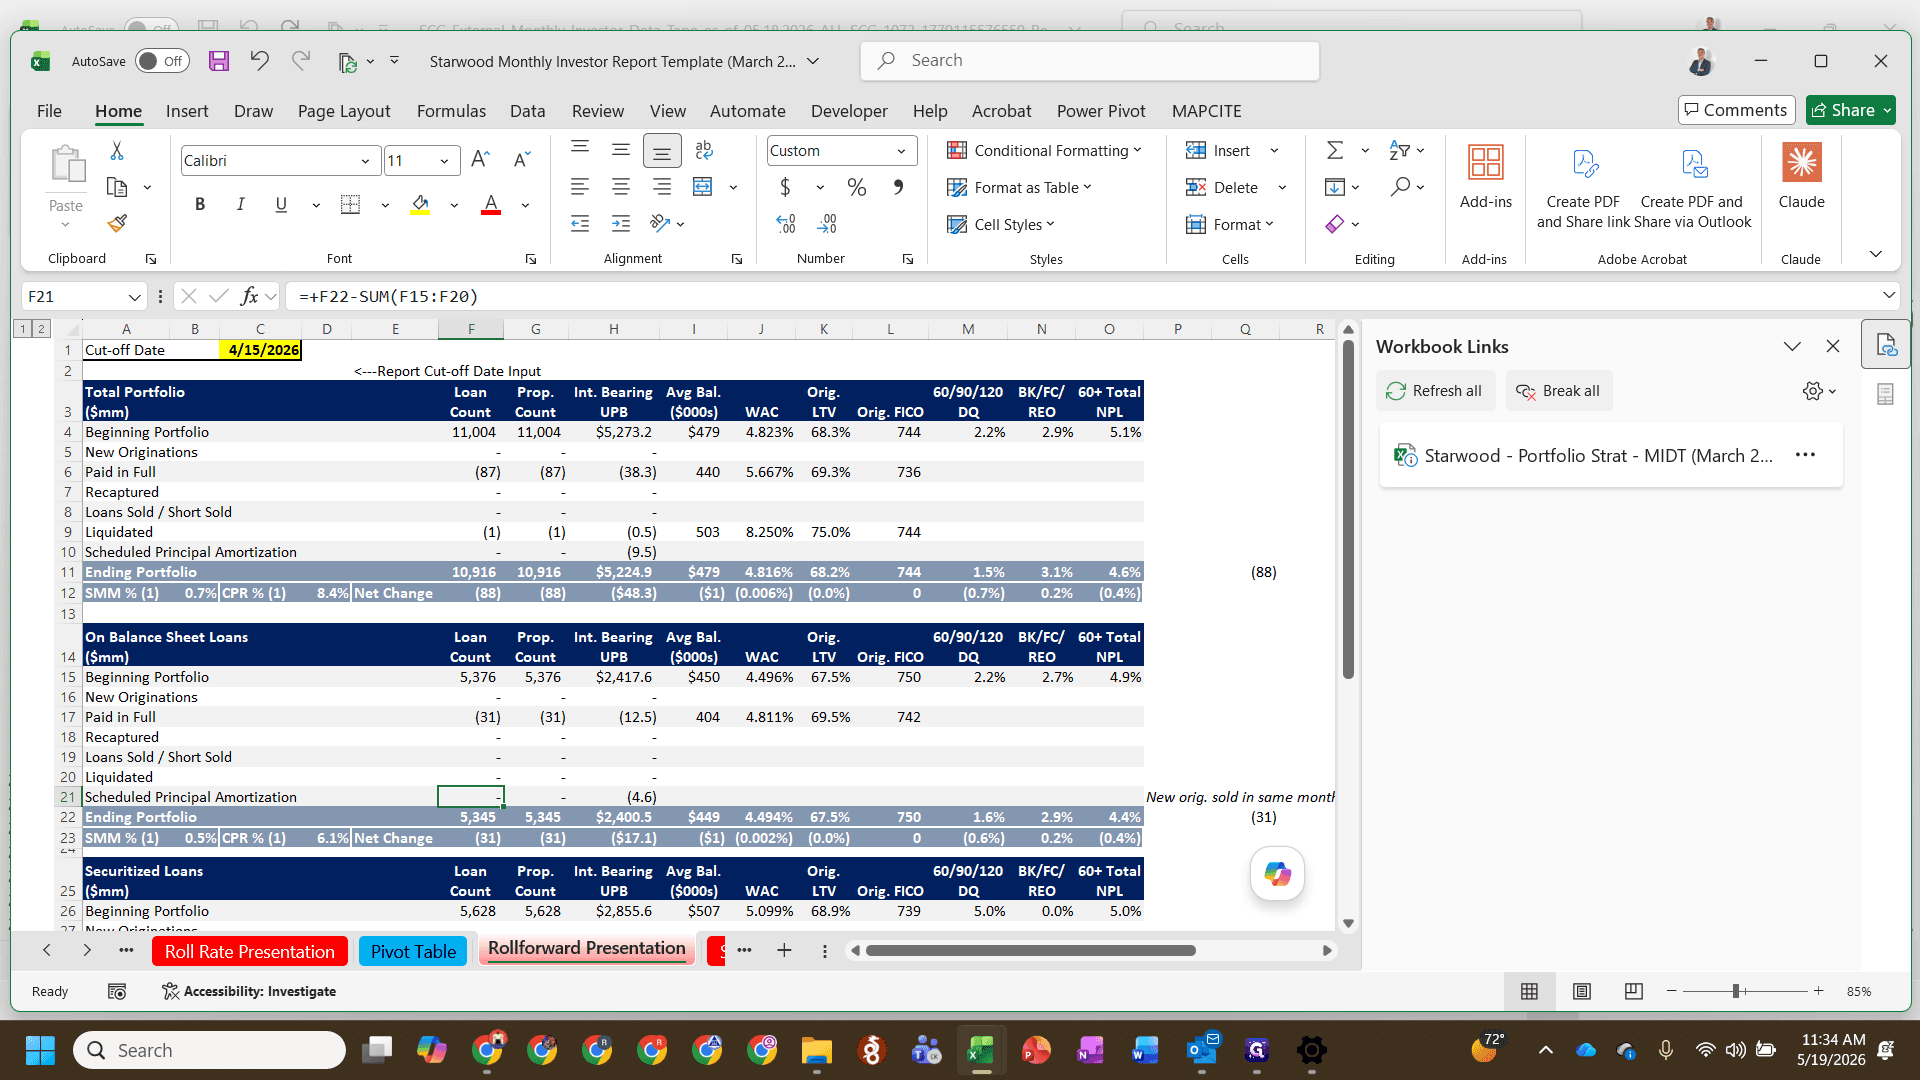This screenshot has height=1080, width=1920.
Task: Click the Undo arrow icon
Action: pos(259,61)
